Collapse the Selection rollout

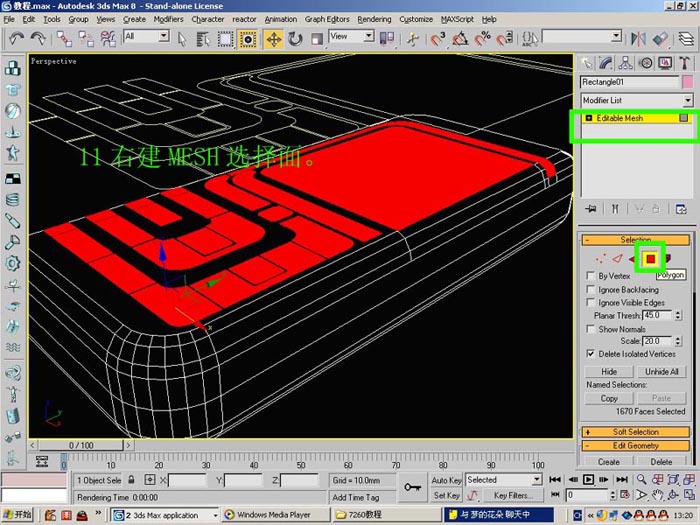click(635, 240)
